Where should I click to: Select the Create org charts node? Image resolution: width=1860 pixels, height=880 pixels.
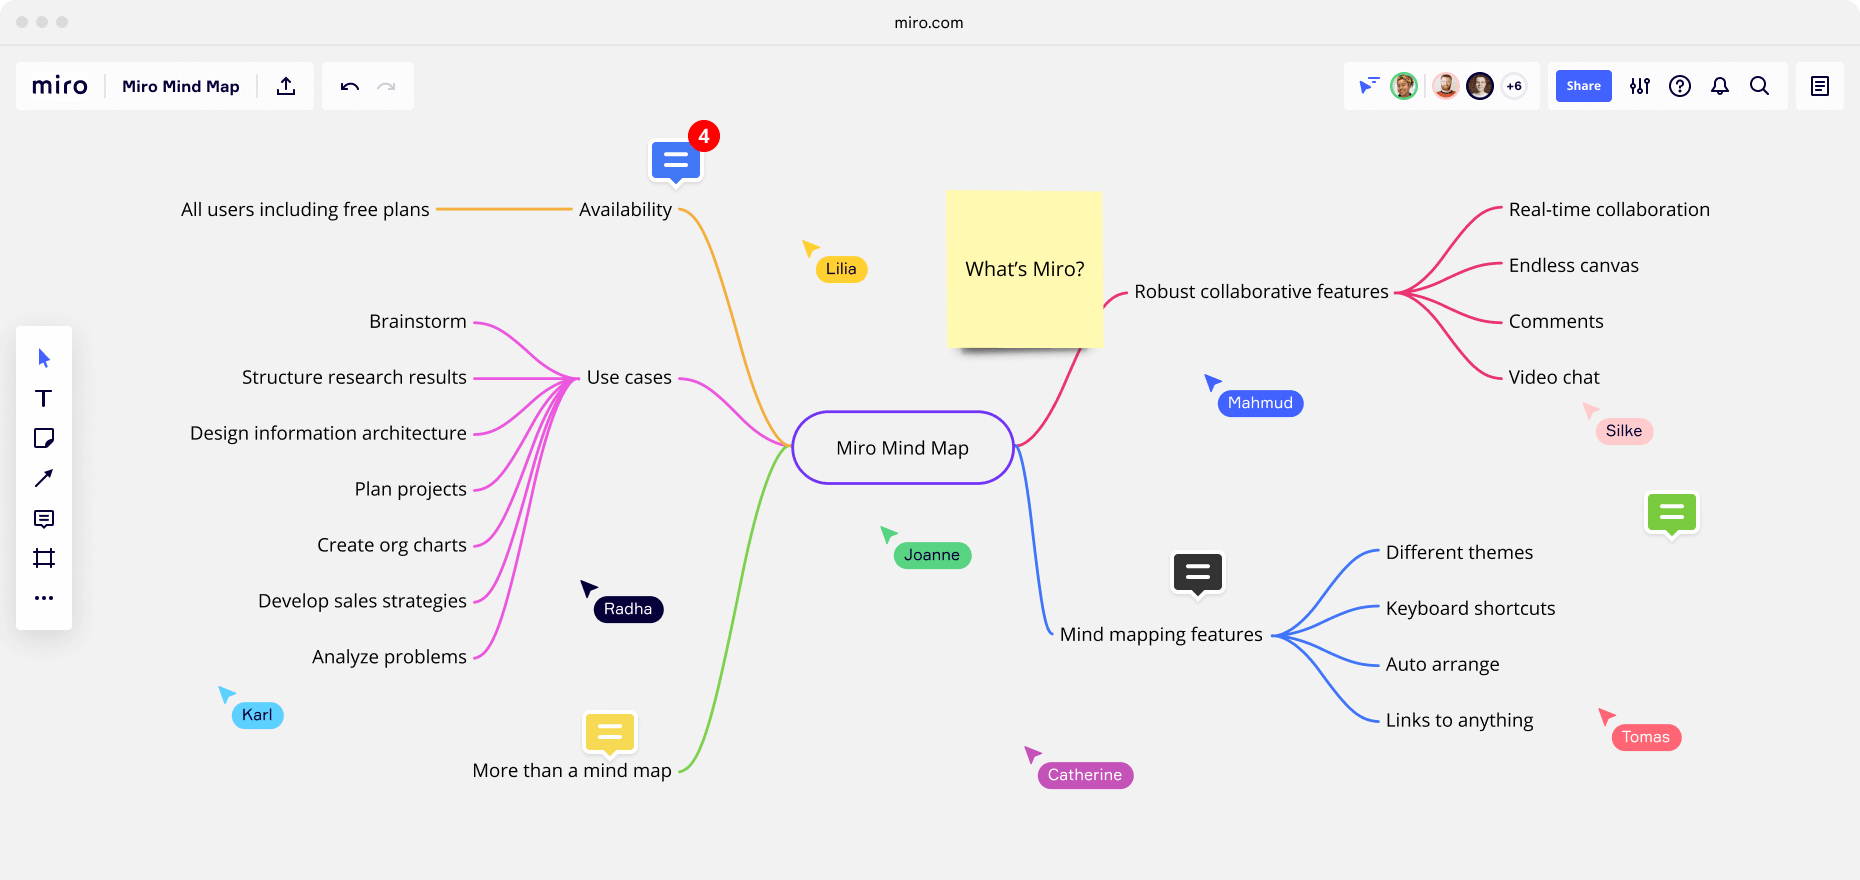coord(392,546)
